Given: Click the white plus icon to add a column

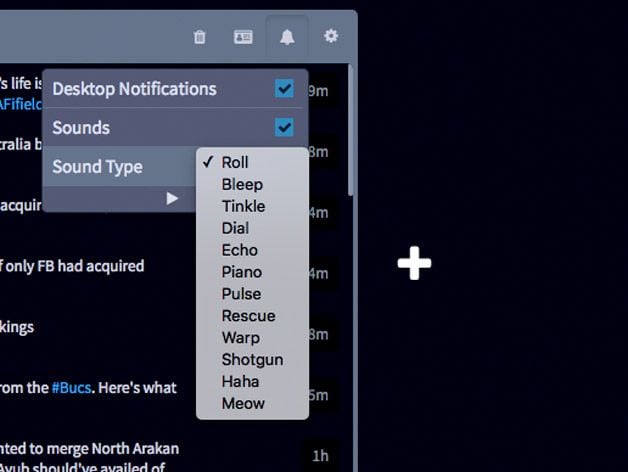Looking at the screenshot, I should (x=415, y=263).
